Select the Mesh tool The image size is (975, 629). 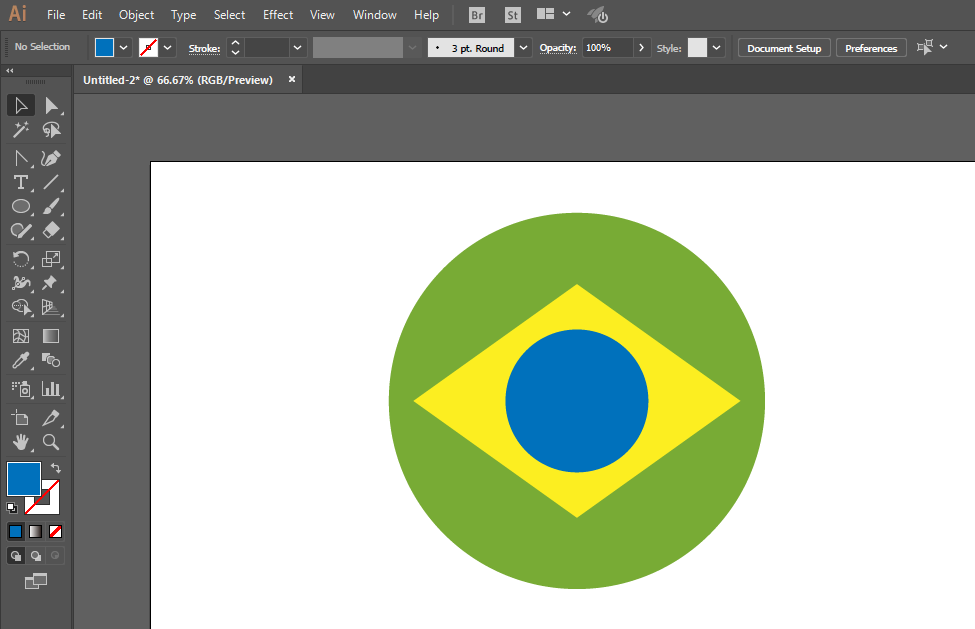pyautogui.click(x=21, y=336)
